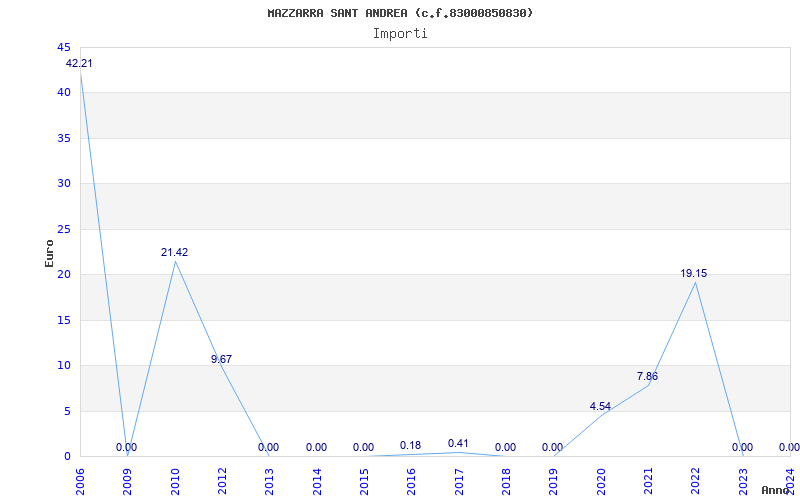Click the 0.00 value above year 2009
Screen dimensions: 800x500
pos(127,447)
